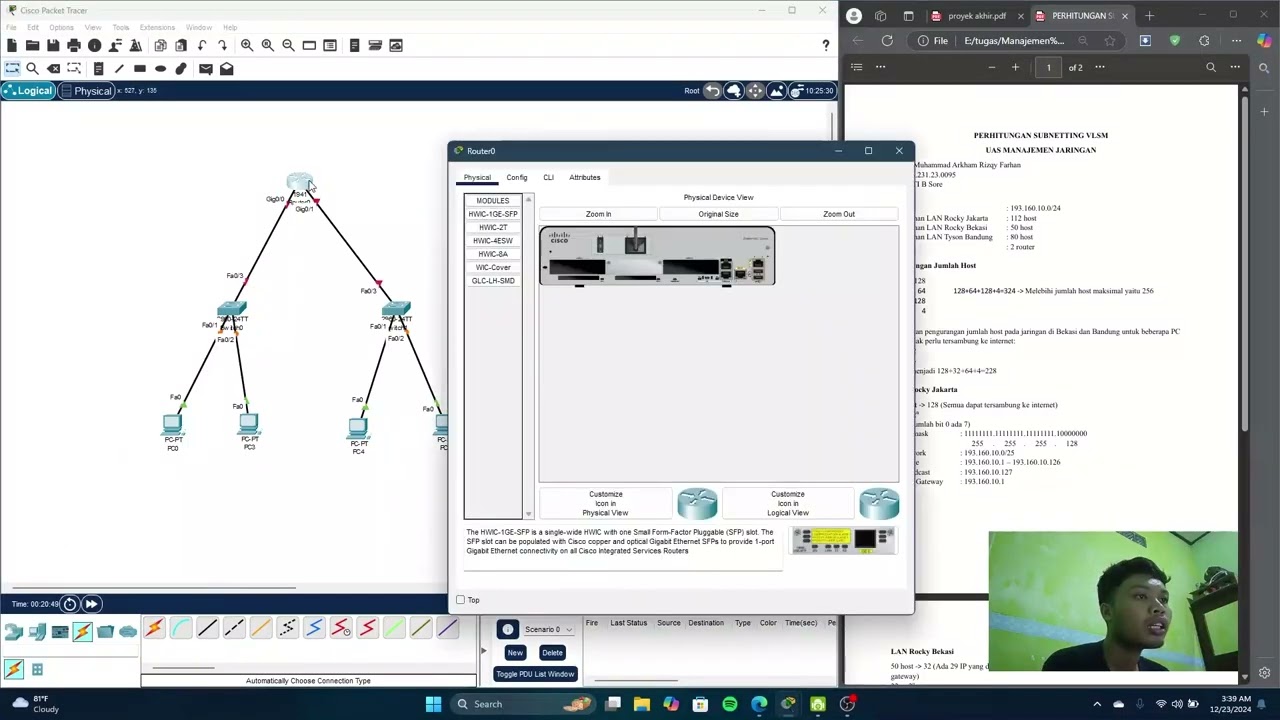1280x720 pixels.
Task: Select HWIC-4ESW module
Action: (x=493, y=241)
